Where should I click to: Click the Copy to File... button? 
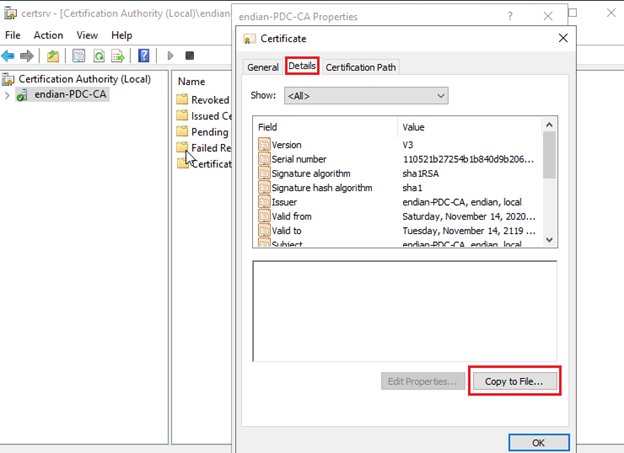point(514,381)
